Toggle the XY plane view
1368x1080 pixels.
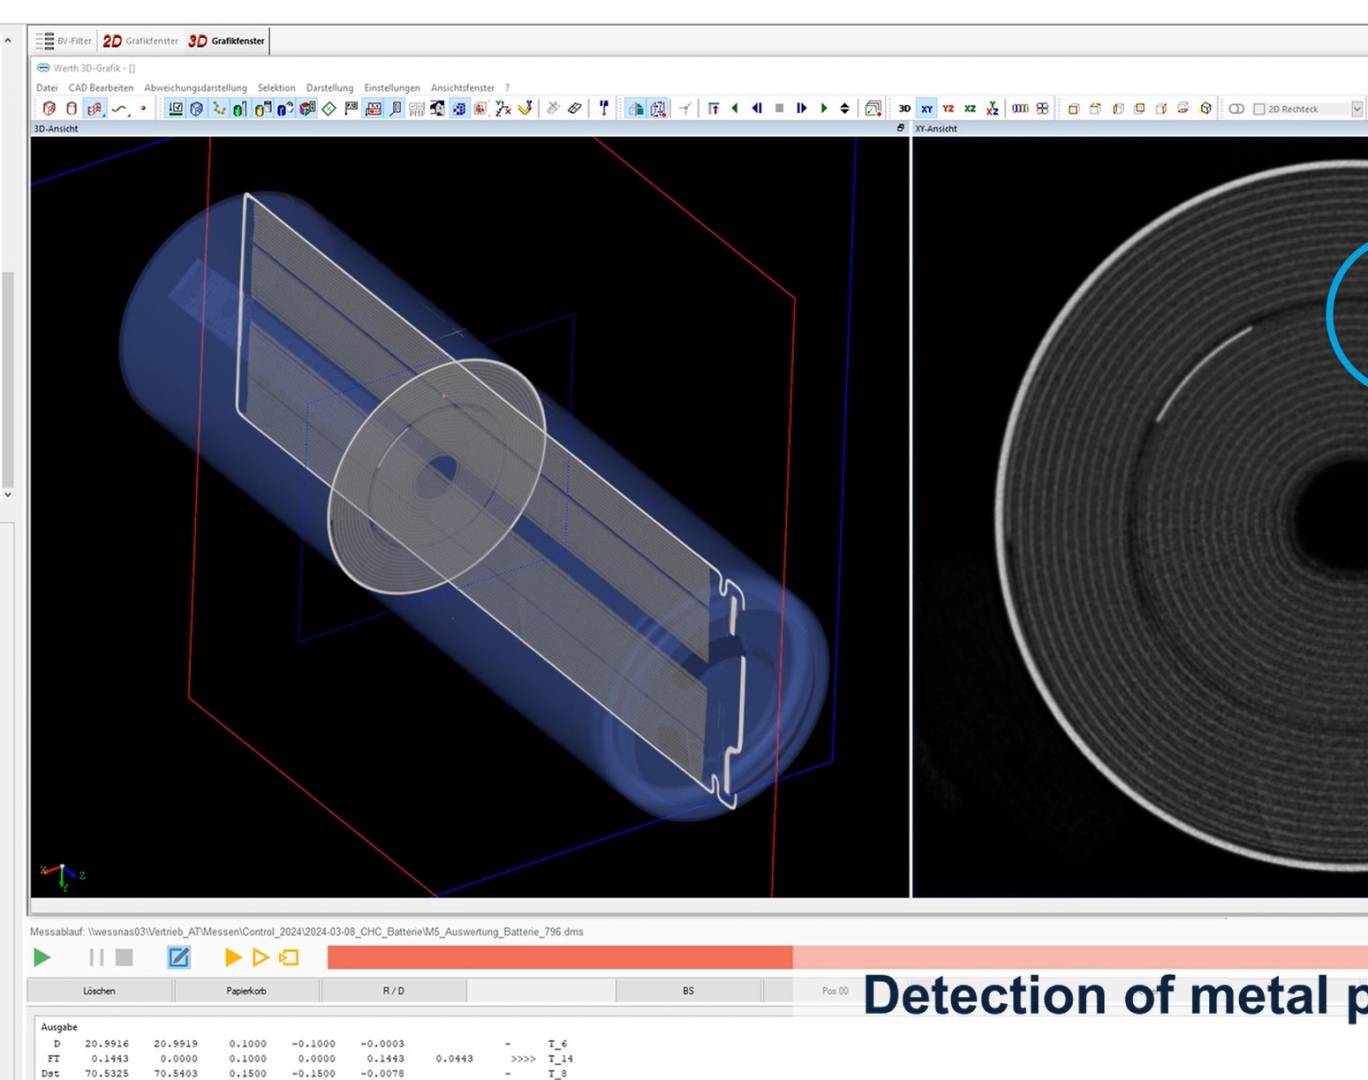tap(927, 108)
